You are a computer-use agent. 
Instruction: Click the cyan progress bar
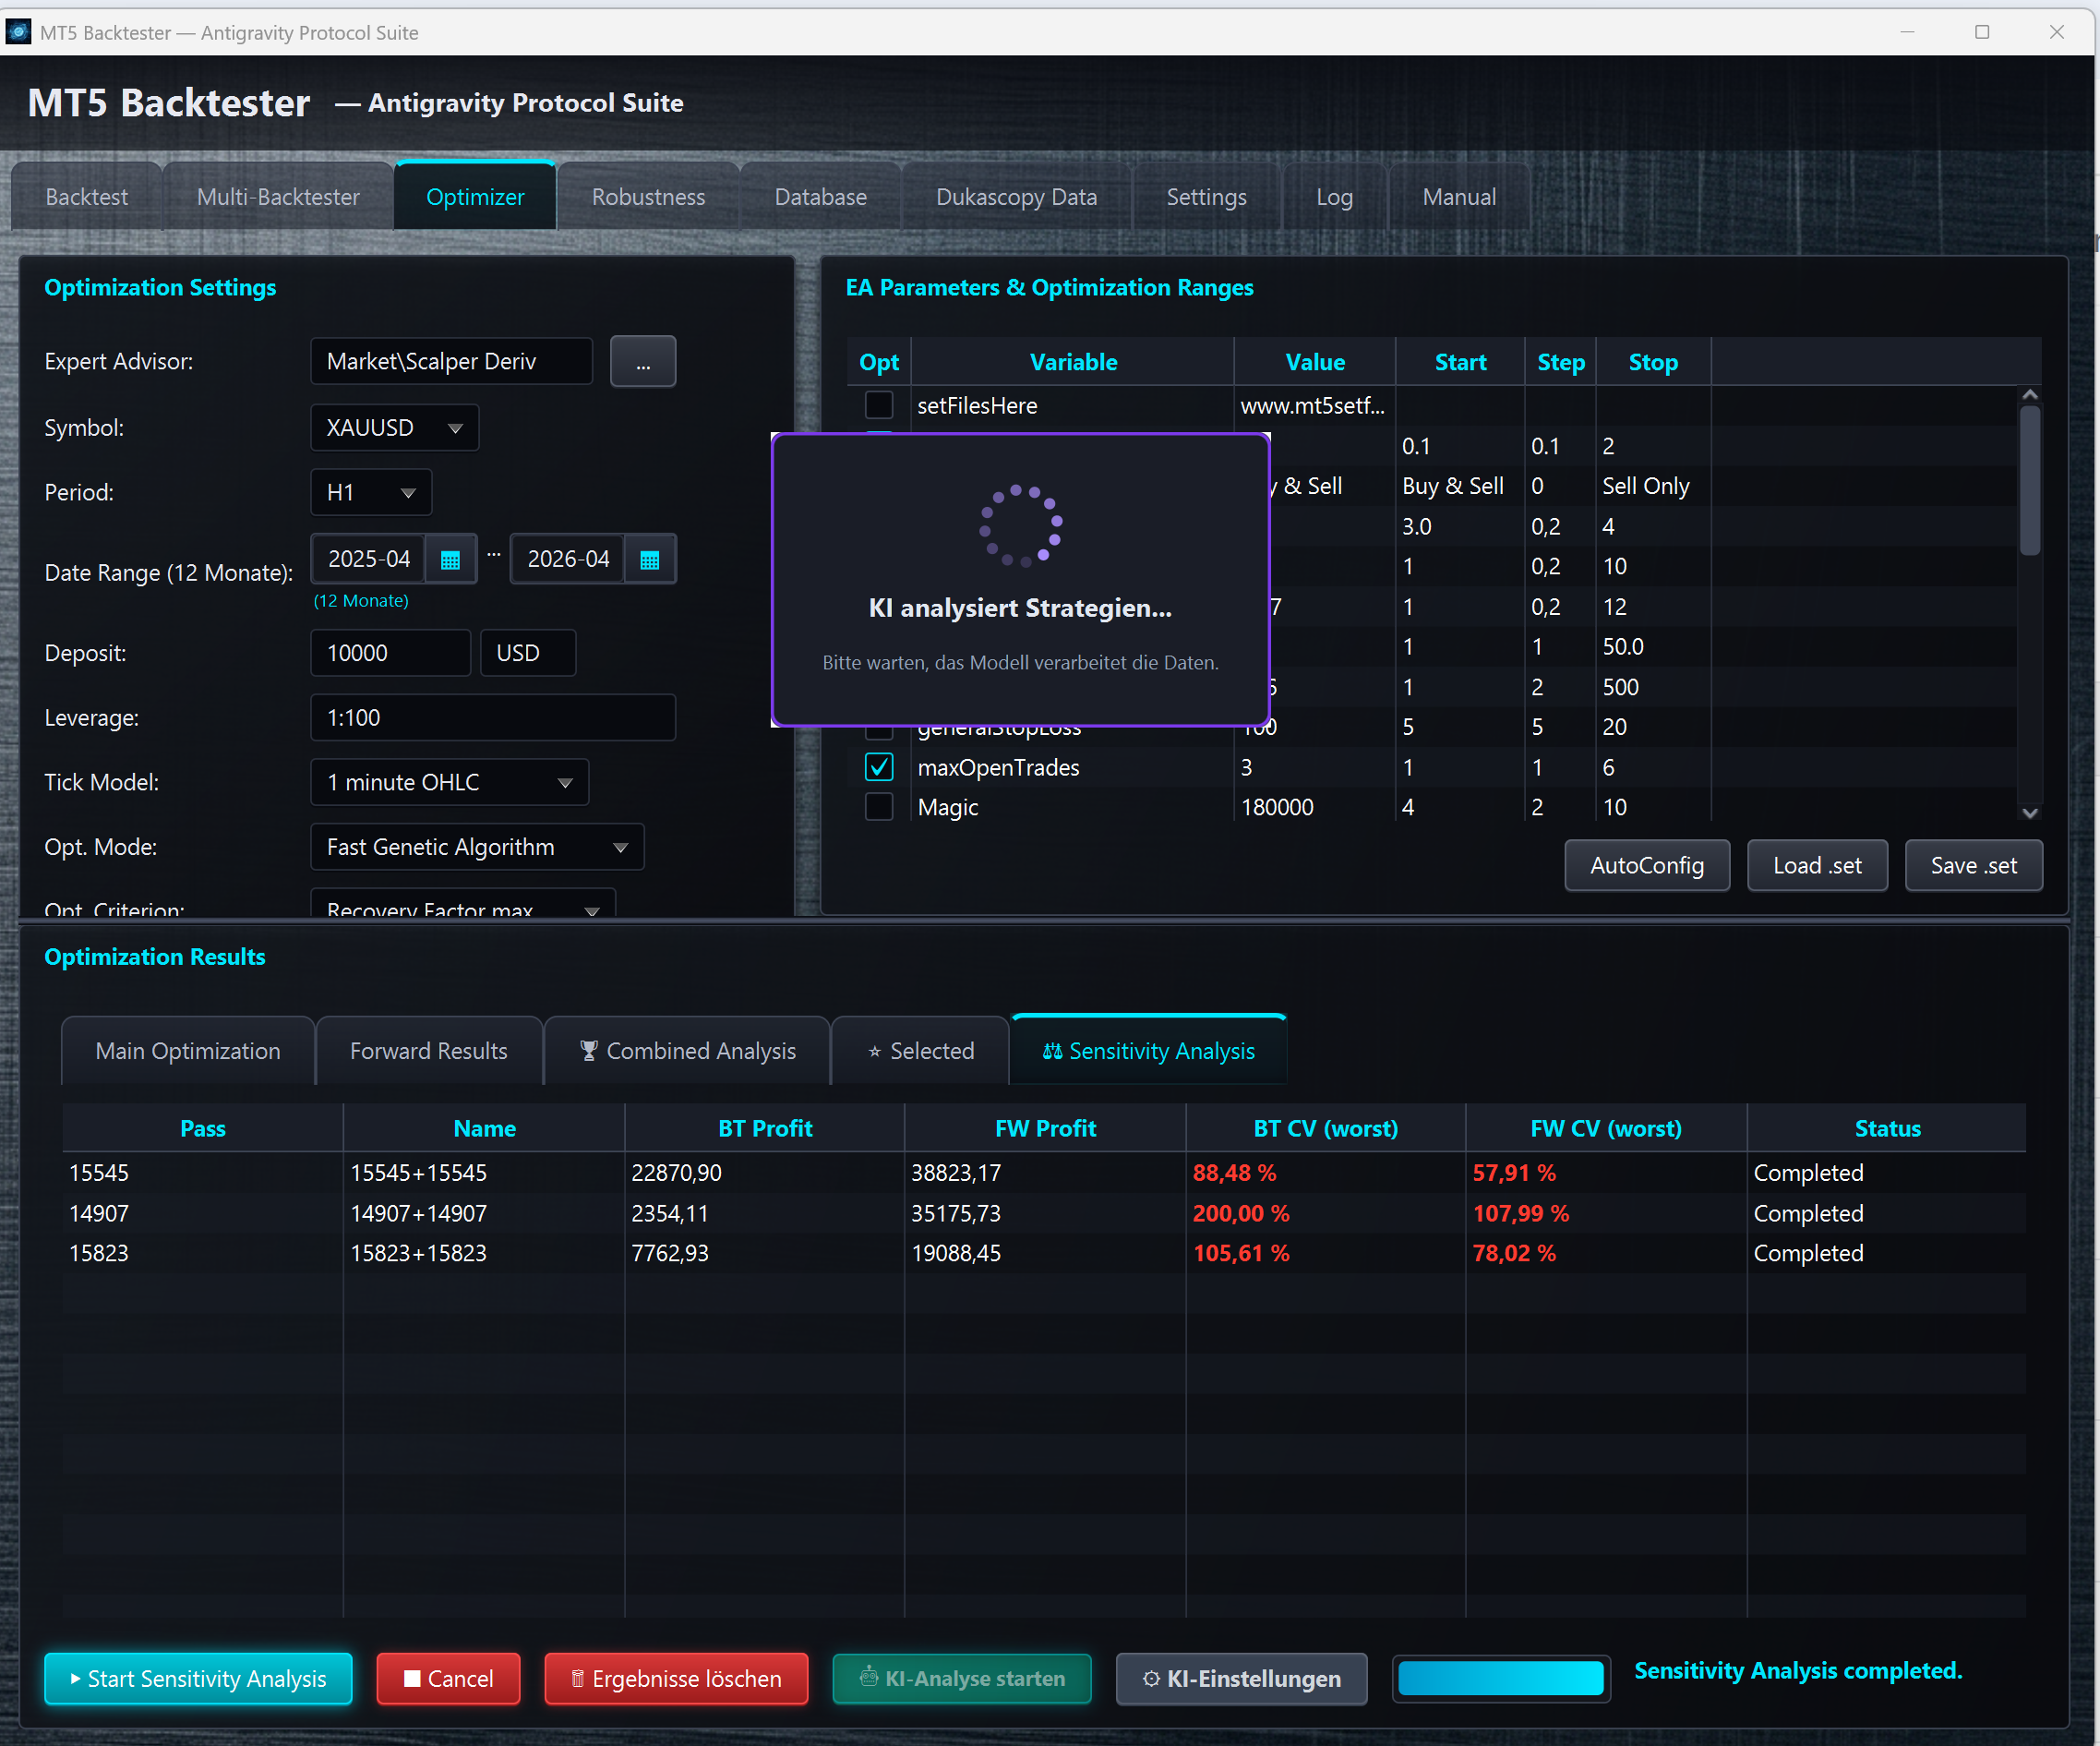(x=1501, y=1679)
